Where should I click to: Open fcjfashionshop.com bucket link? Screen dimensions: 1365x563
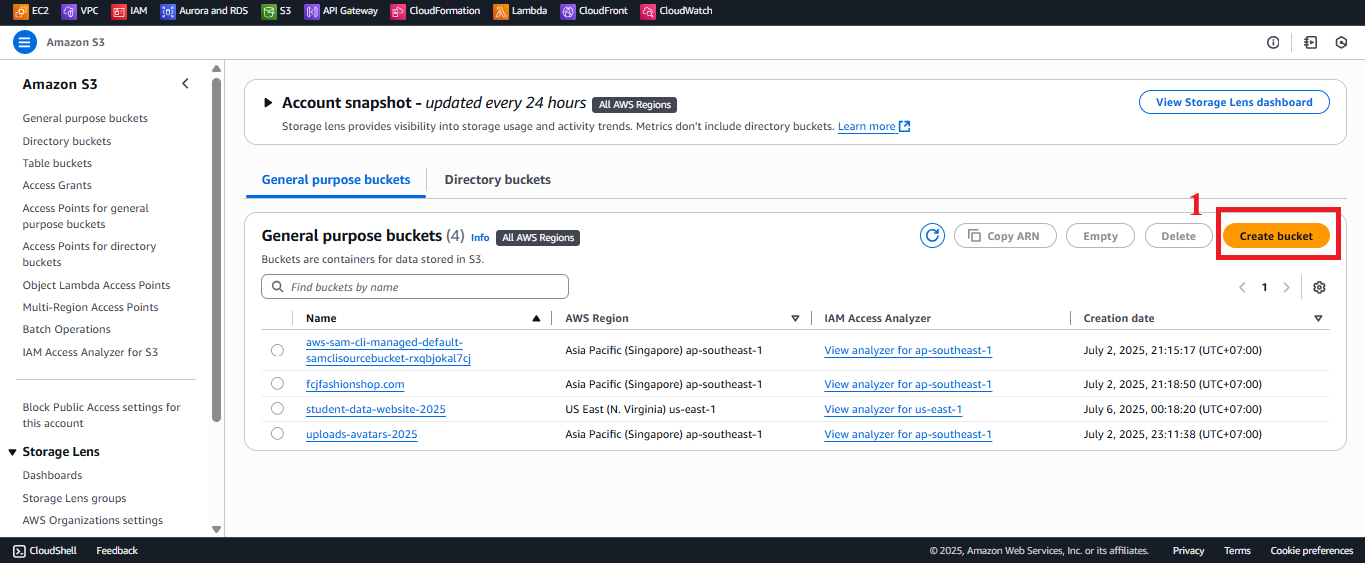pos(355,384)
